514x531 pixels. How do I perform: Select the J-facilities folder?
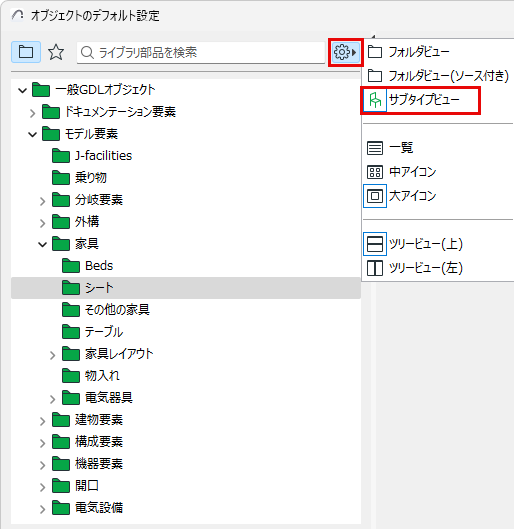click(x=92, y=156)
